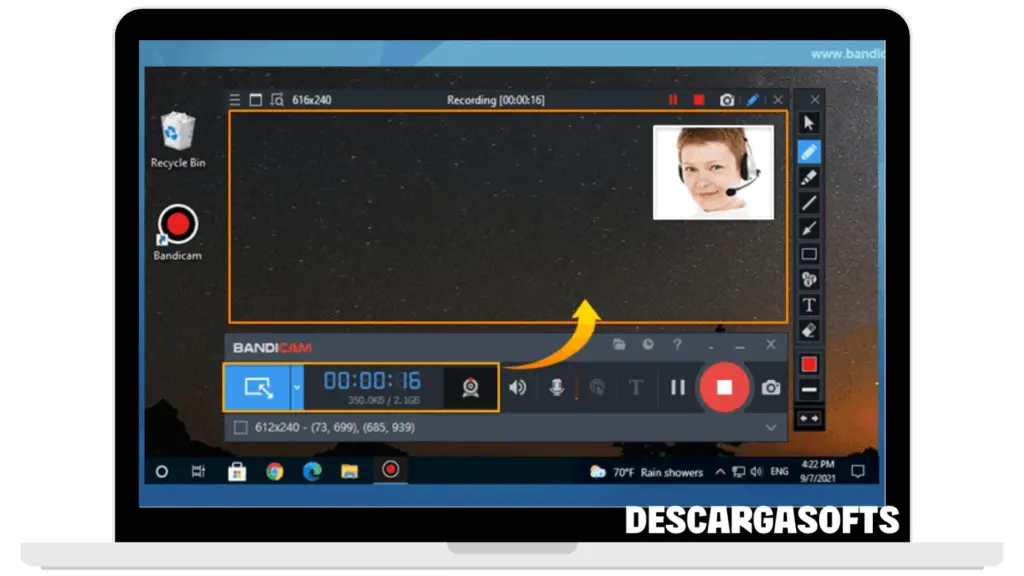Open the hamburger menu on recording frame
This screenshot has height=576, width=1024.
click(235, 100)
